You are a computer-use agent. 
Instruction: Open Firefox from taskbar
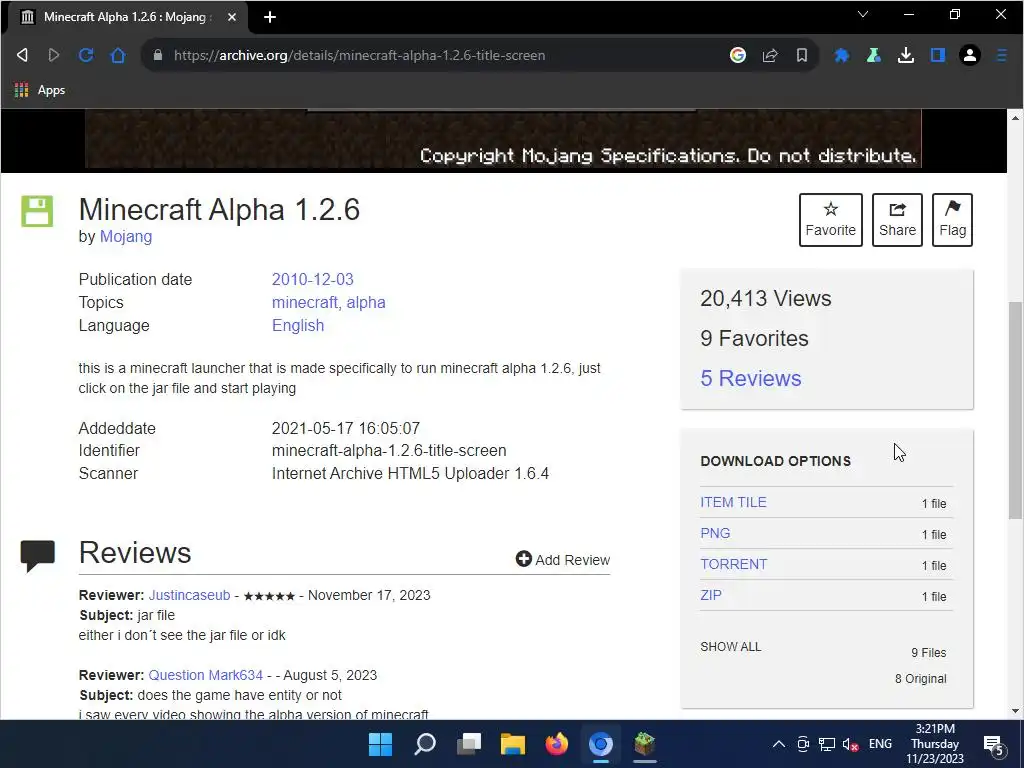click(x=556, y=744)
